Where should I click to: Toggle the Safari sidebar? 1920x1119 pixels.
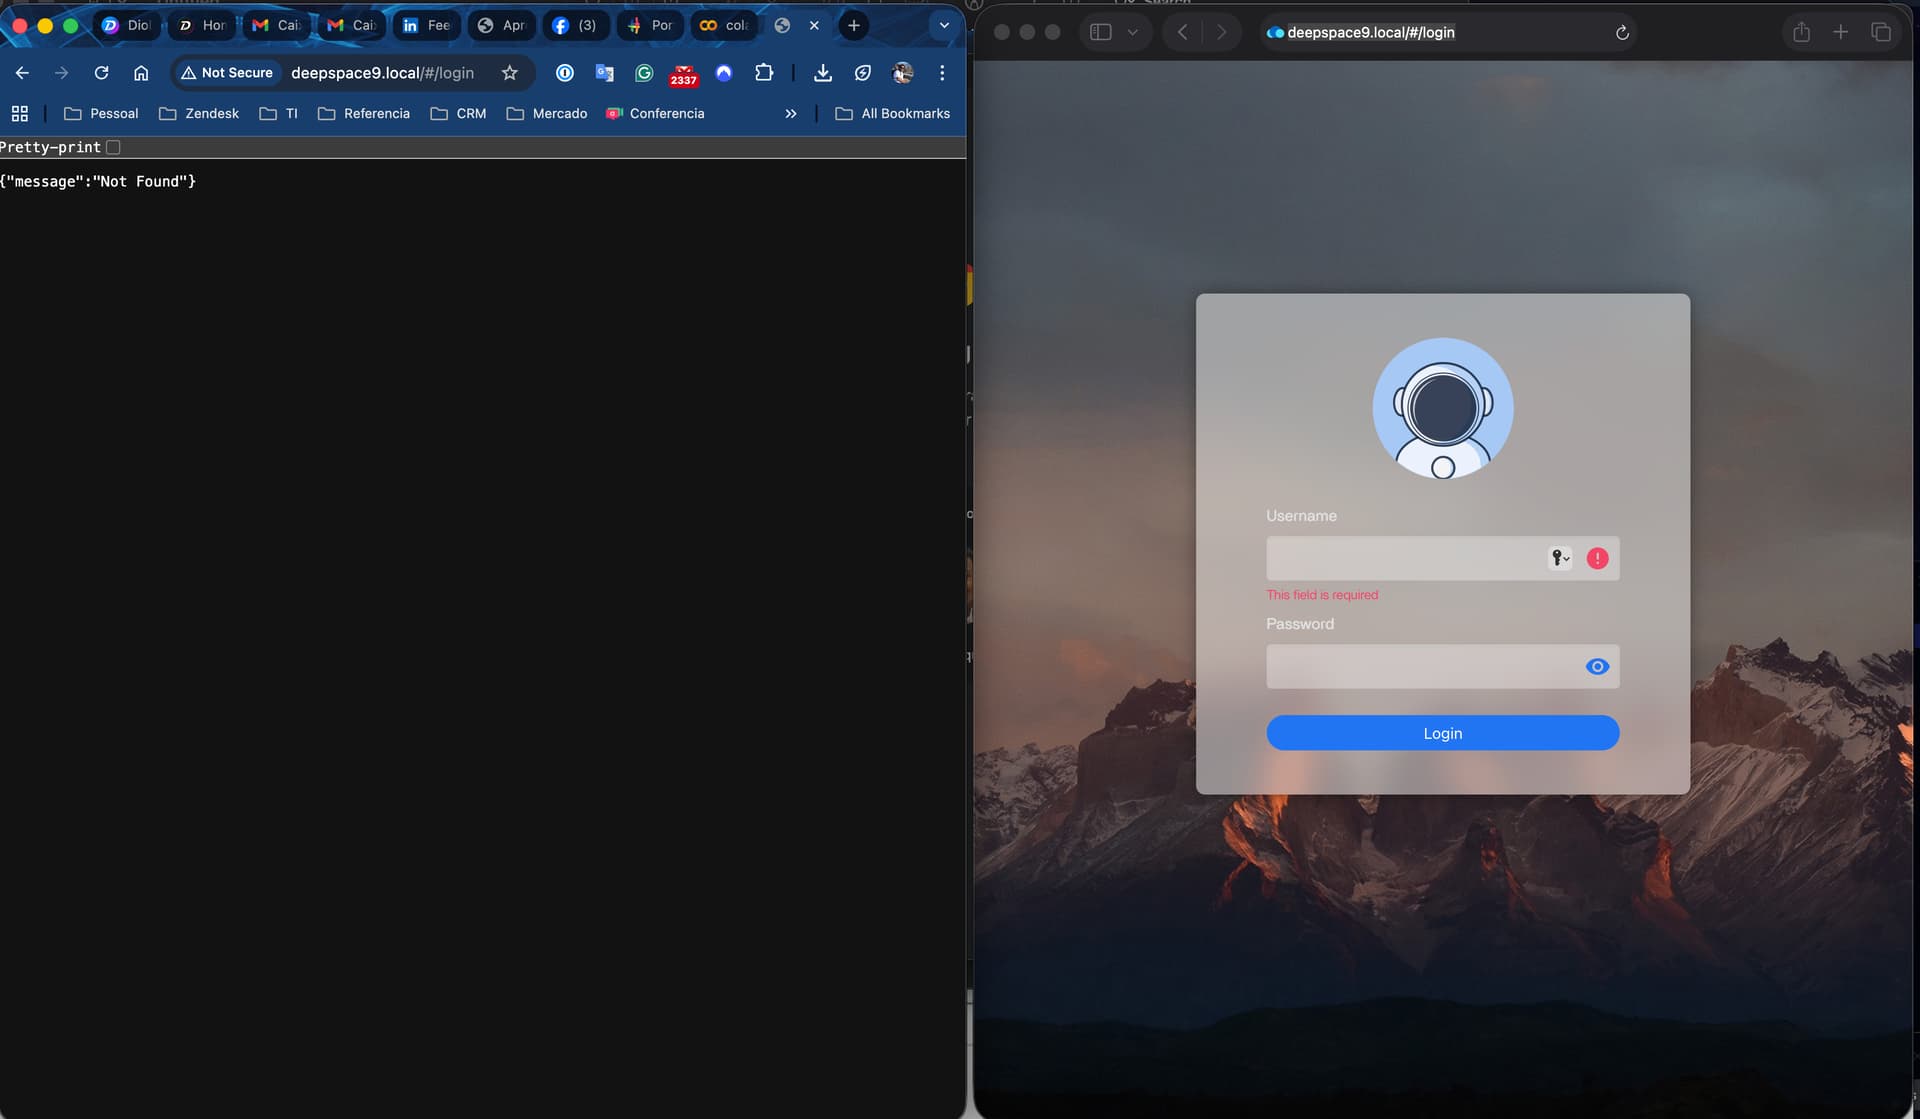1100,32
